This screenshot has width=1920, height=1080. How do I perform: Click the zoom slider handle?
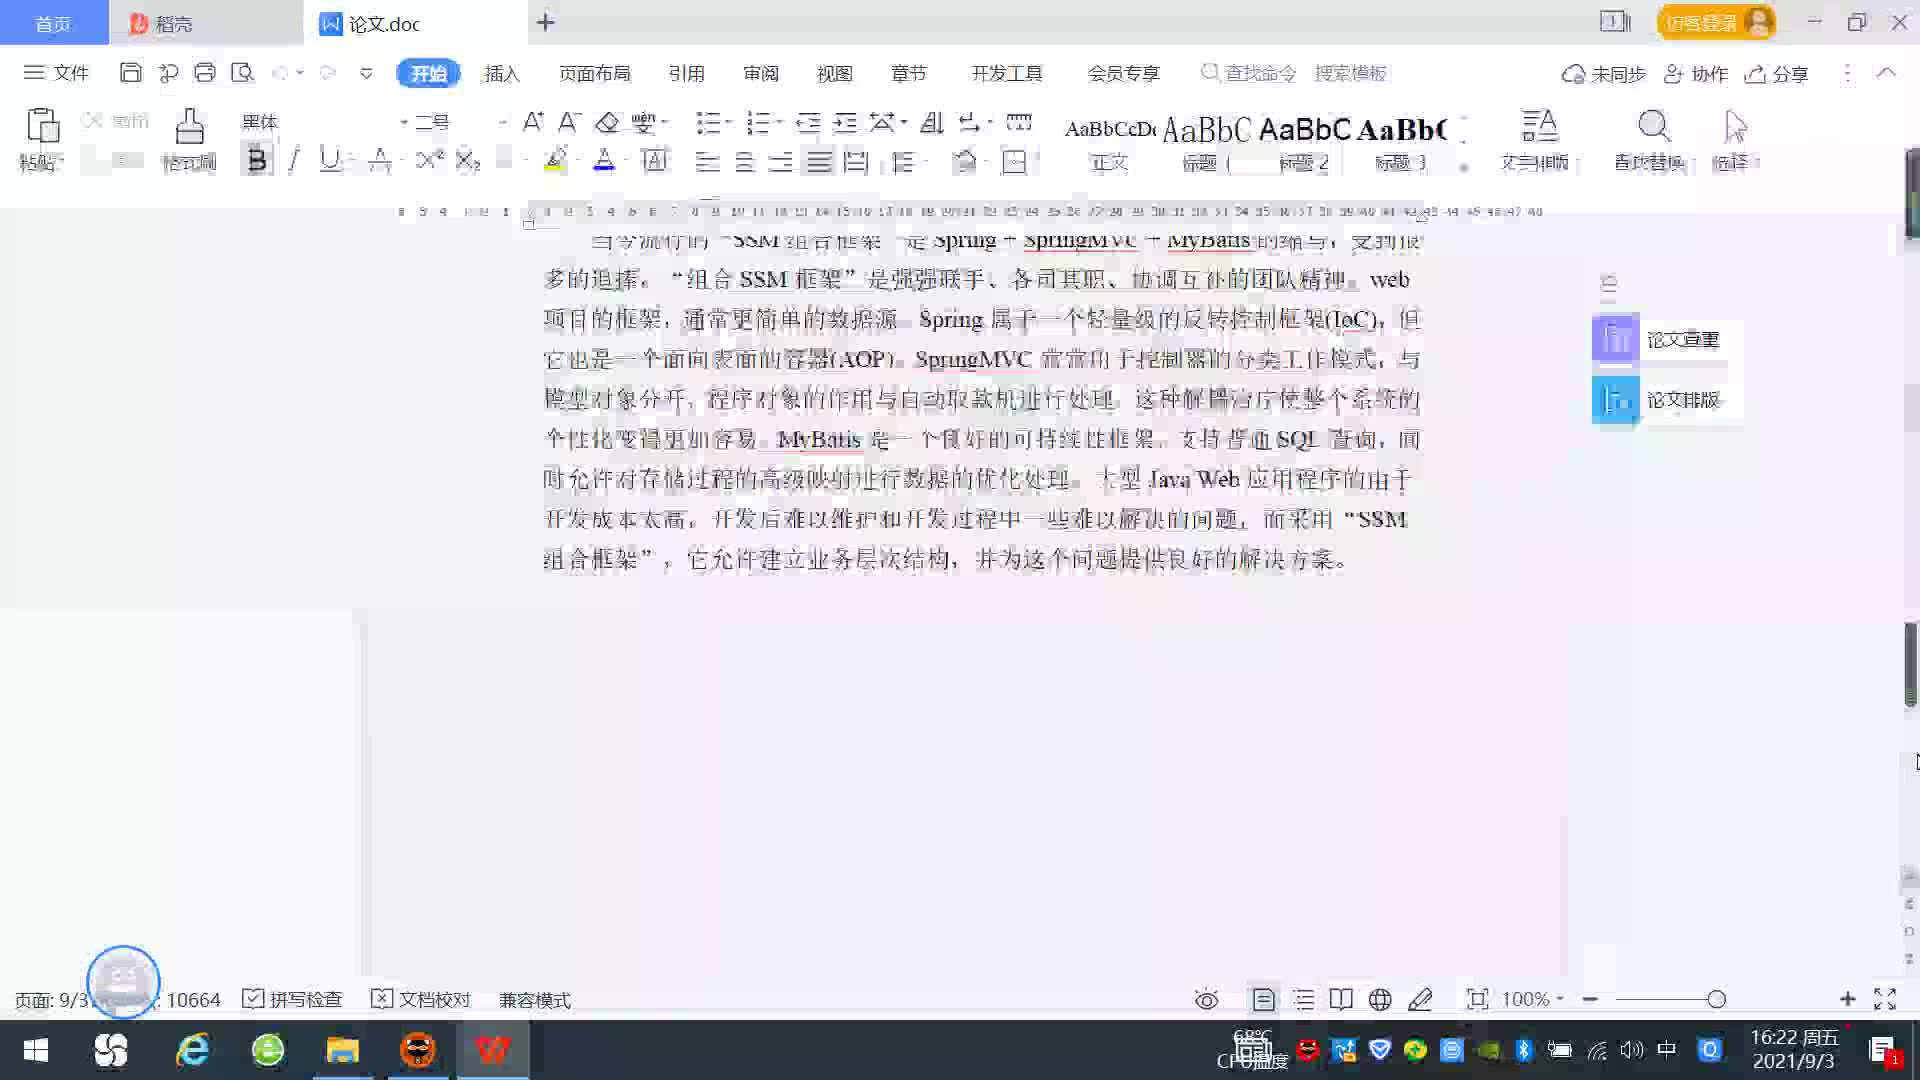tap(1716, 999)
